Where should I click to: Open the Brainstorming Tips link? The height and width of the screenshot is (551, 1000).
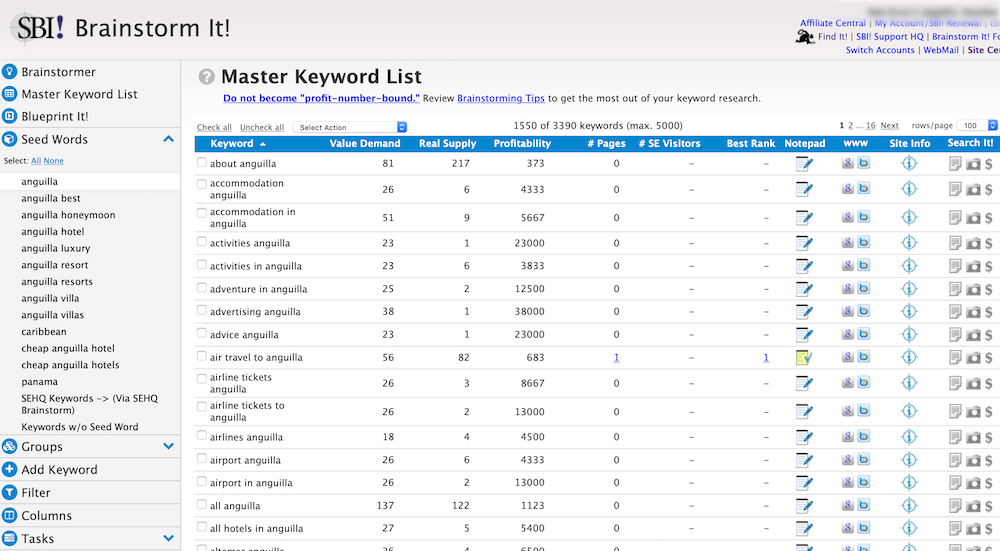click(501, 98)
